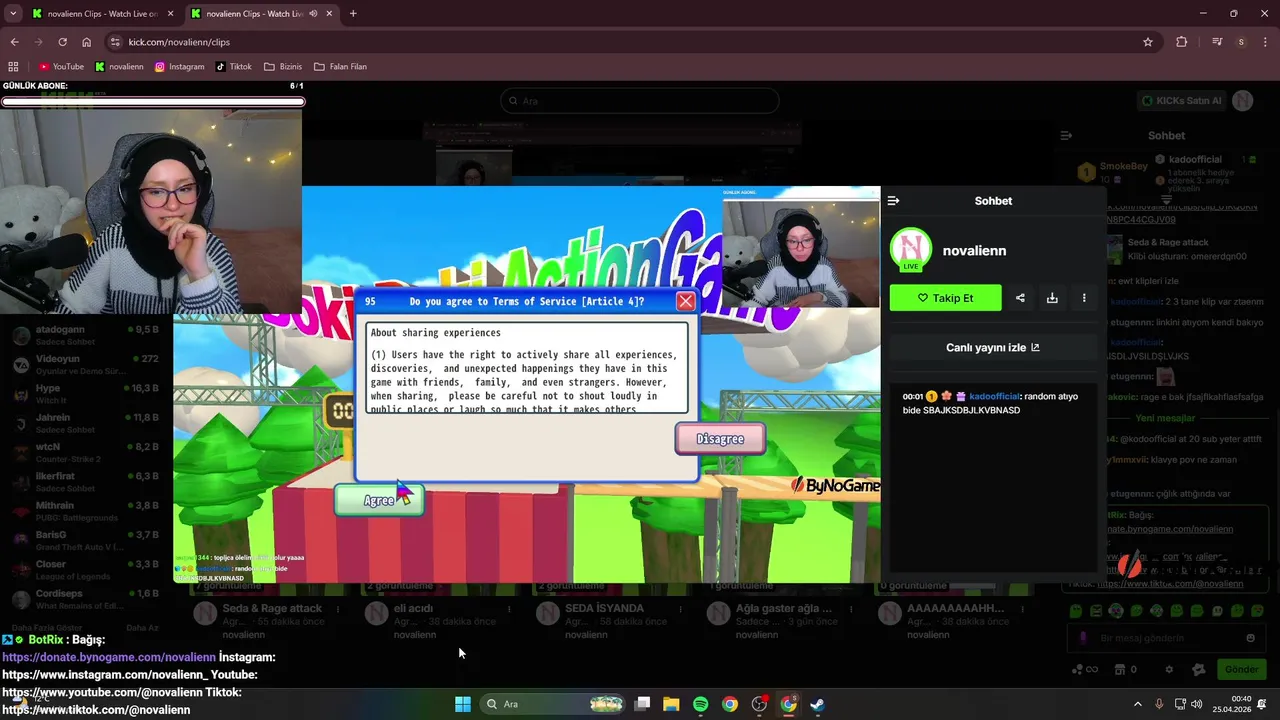Open tab search dropdown arrow
The width and height of the screenshot is (1280, 720).
[x=13, y=14]
